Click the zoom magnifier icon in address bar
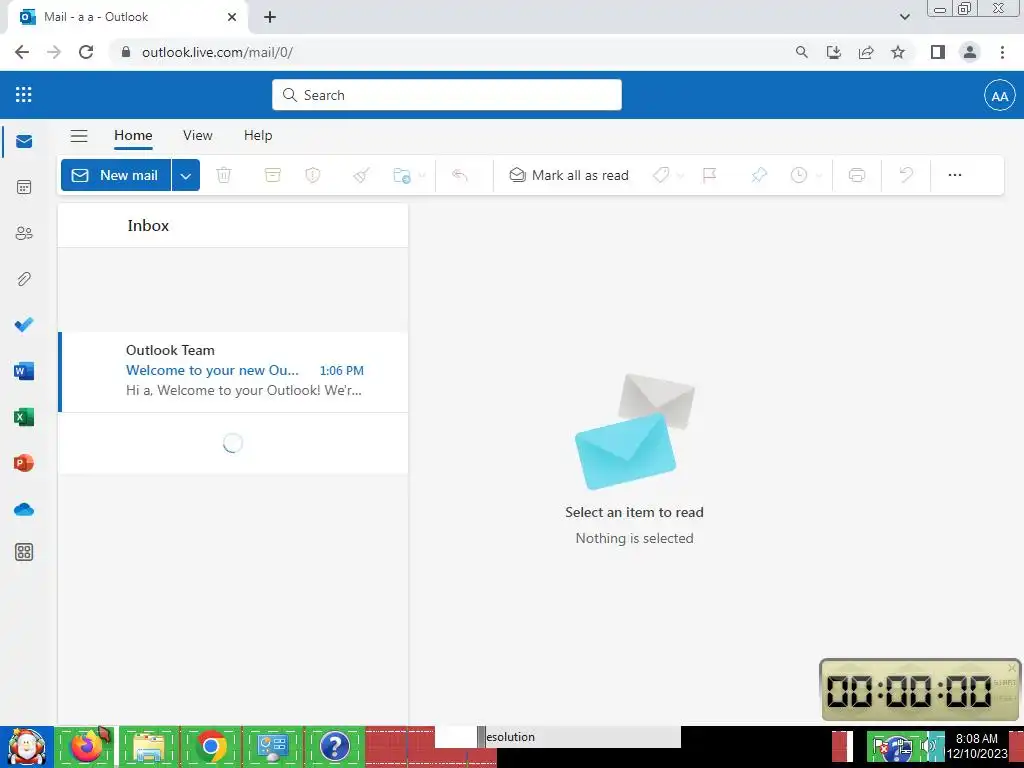Image resolution: width=1024 pixels, height=768 pixels. tap(802, 52)
